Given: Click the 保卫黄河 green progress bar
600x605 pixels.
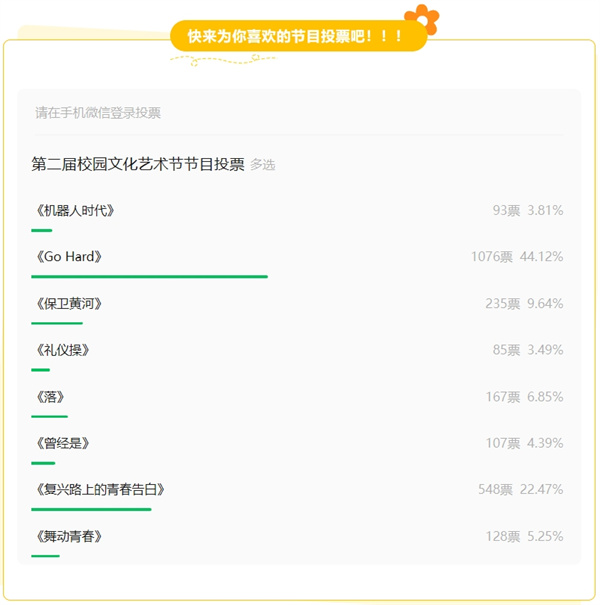Looking at the screenshot, I should [x=57, y=323].
